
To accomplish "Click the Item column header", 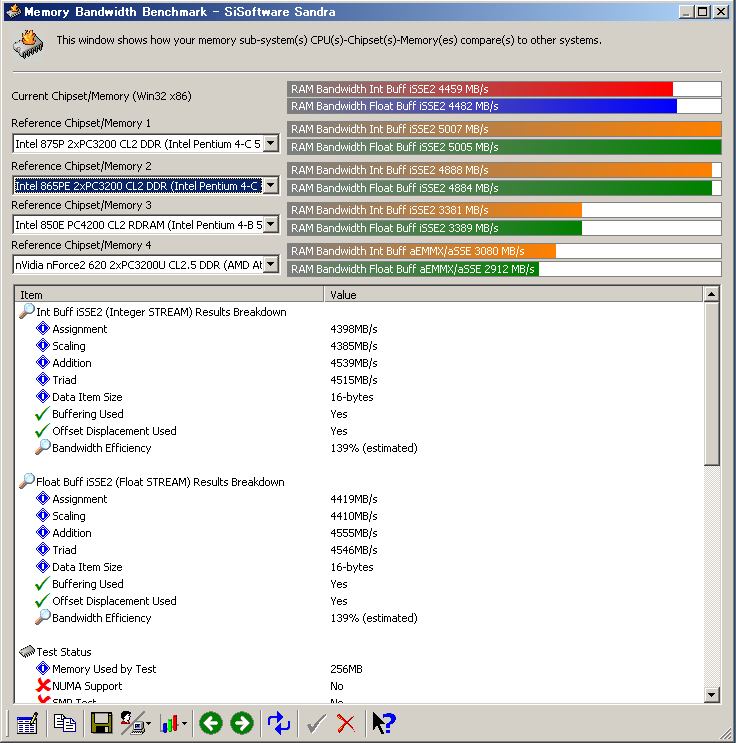I will pos(170,295).
